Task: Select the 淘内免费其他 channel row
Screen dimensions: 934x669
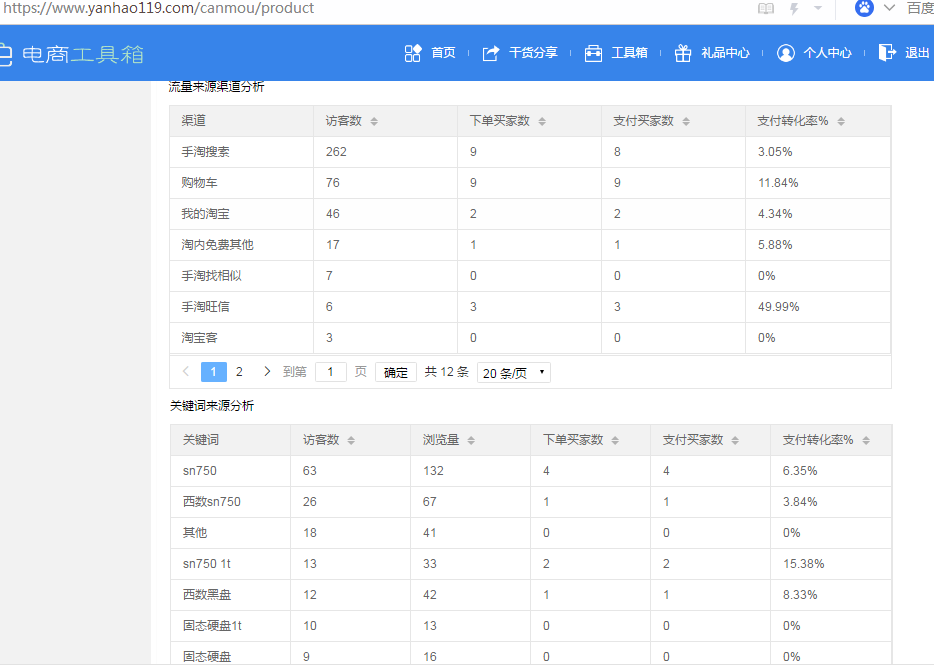Action: [530, 245]
